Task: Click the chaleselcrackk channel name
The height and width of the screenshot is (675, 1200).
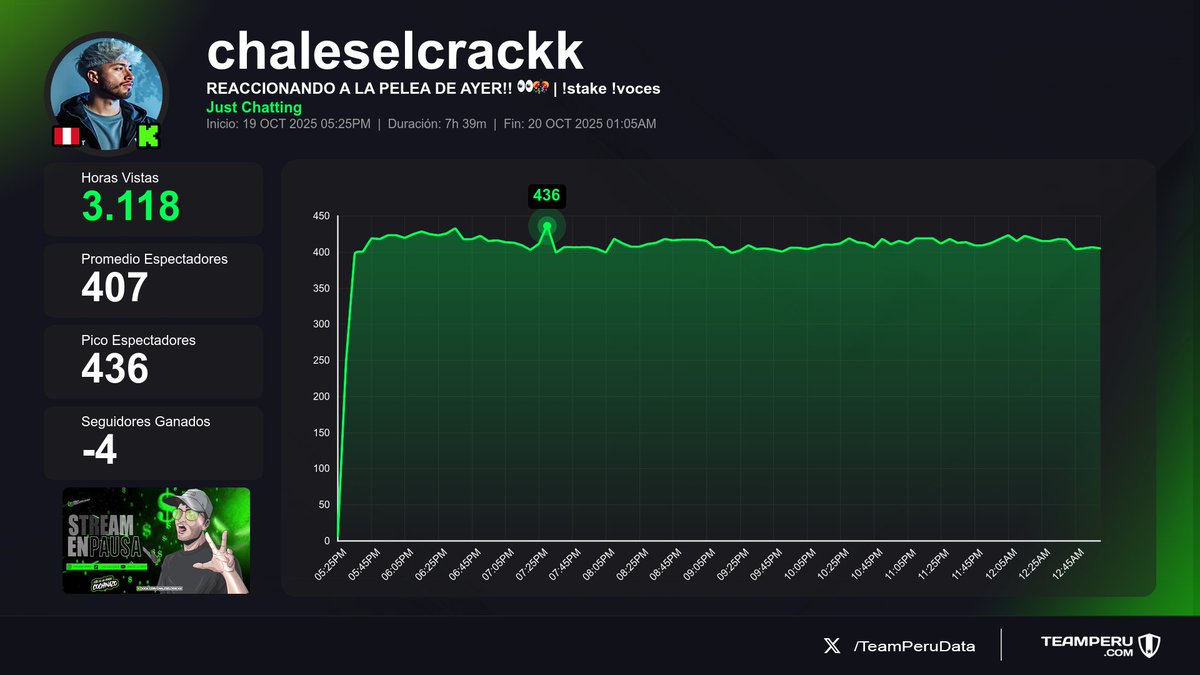Action: [397, 50]
